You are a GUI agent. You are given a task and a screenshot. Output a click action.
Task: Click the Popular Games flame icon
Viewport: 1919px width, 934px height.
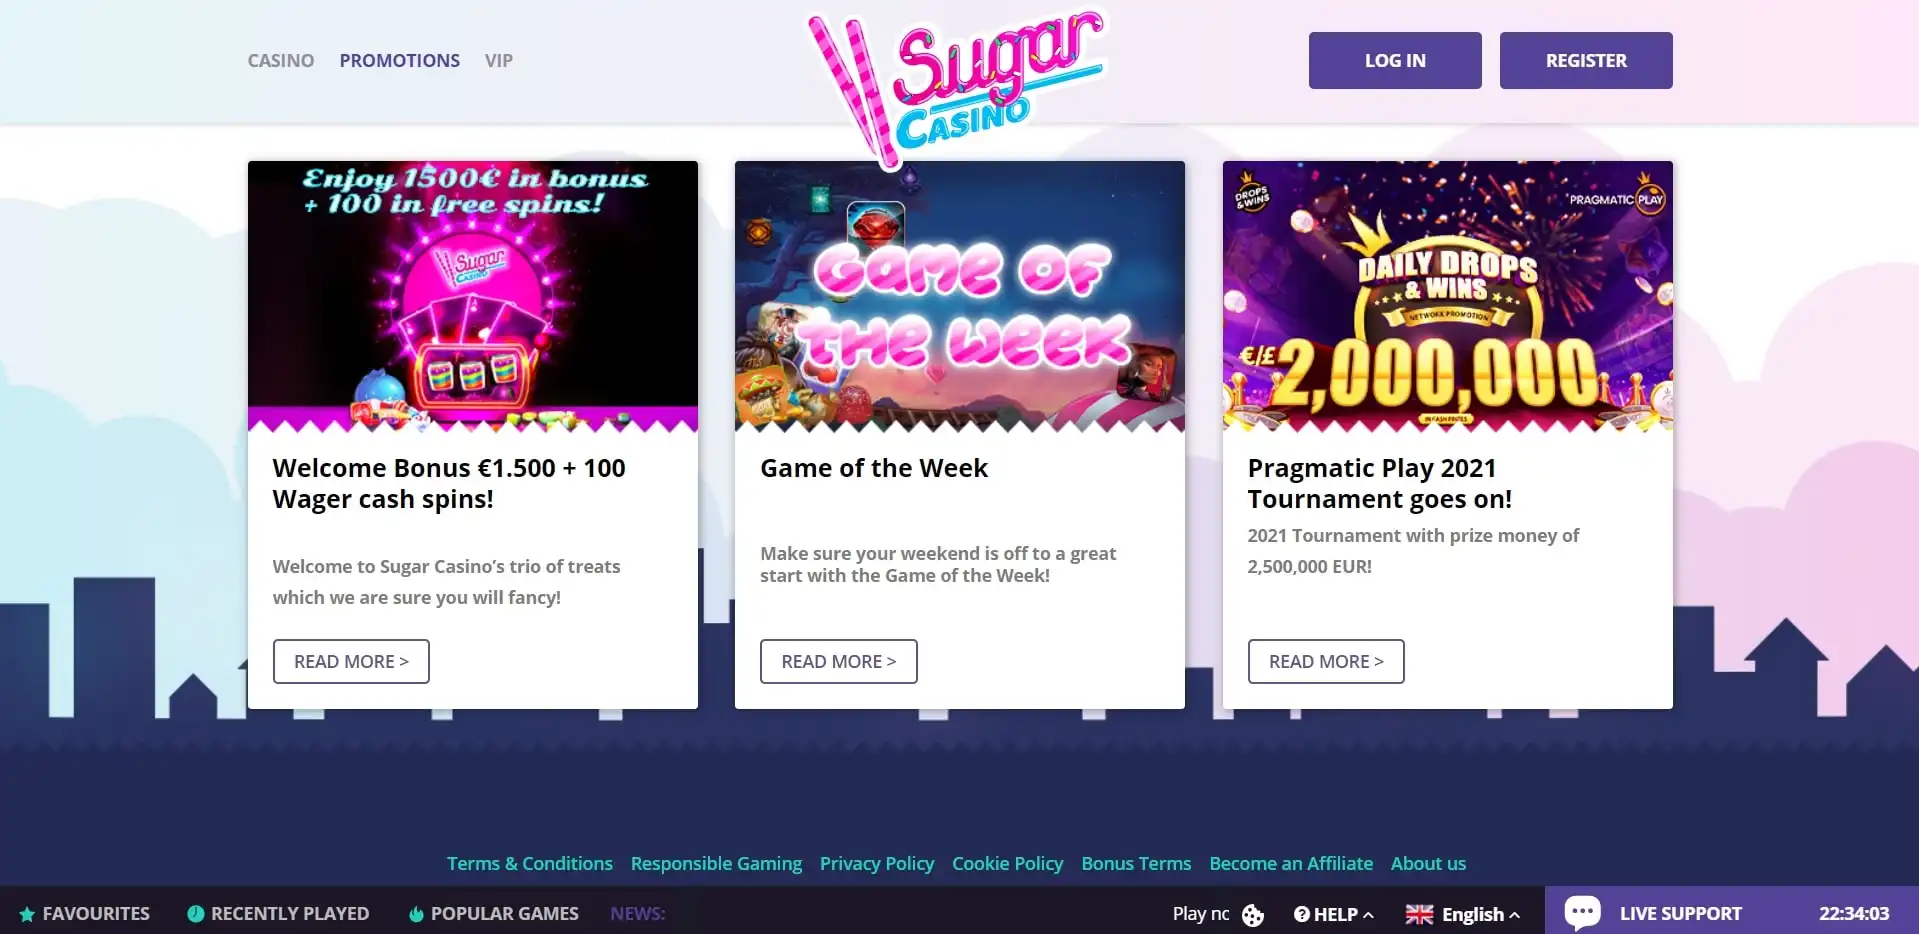click(x=416, y=913)
